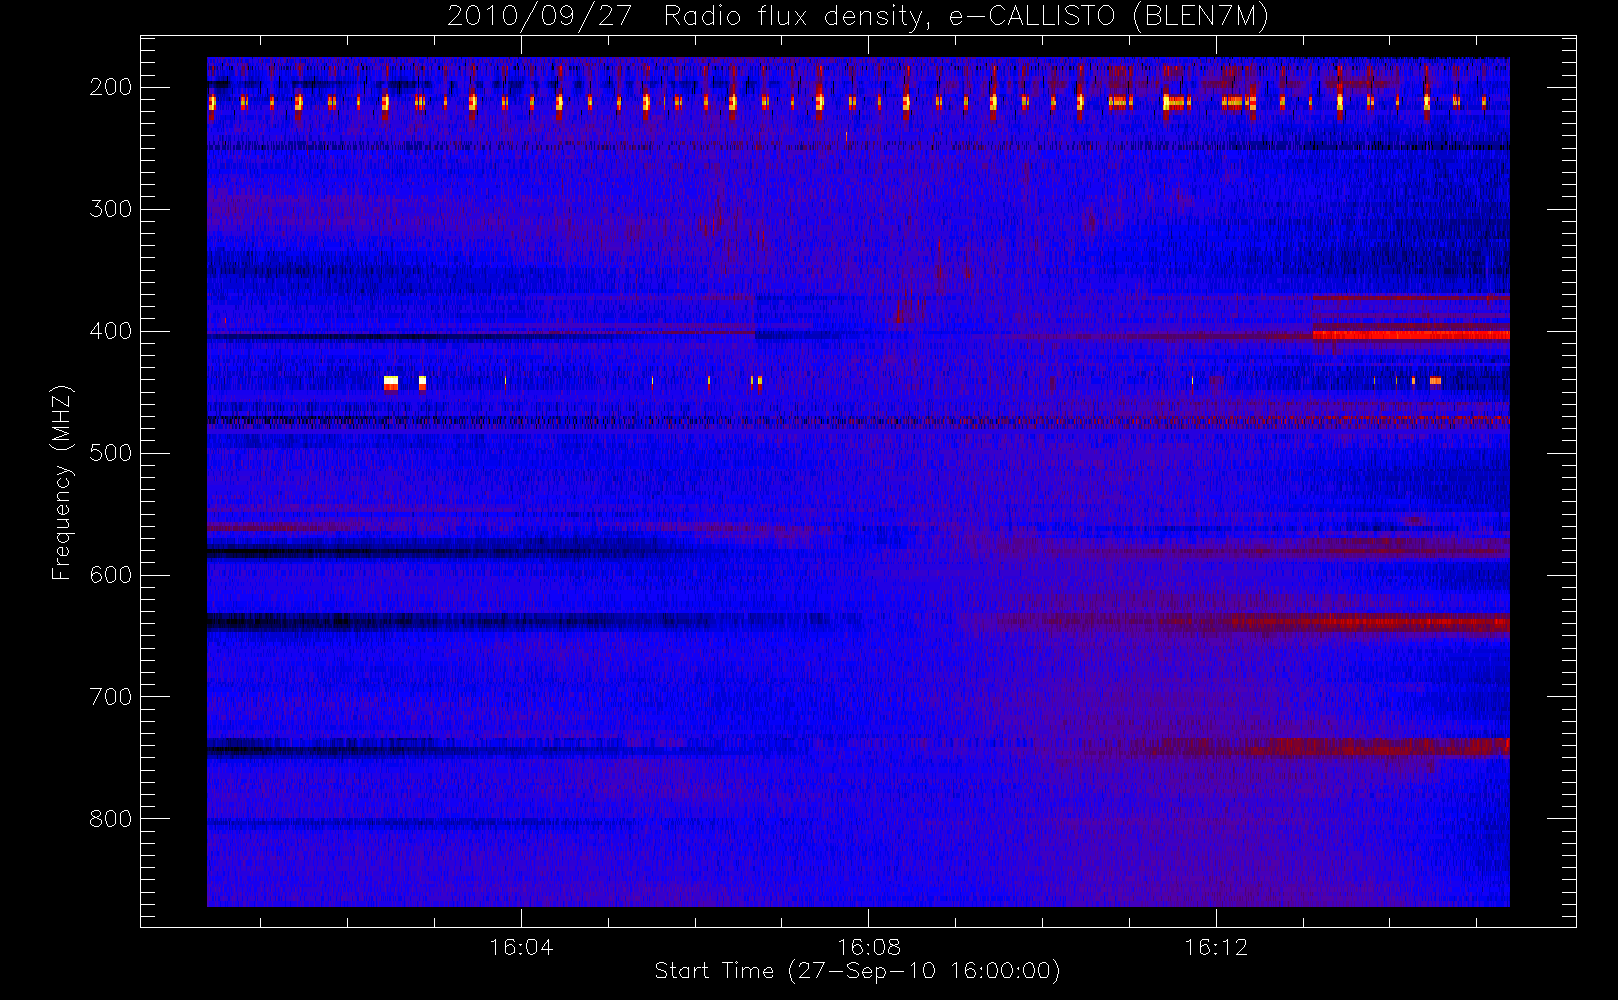Click the 600 frequency tick label
The width and height of the screenshot is (1618, 1000).
click(111, 575)
